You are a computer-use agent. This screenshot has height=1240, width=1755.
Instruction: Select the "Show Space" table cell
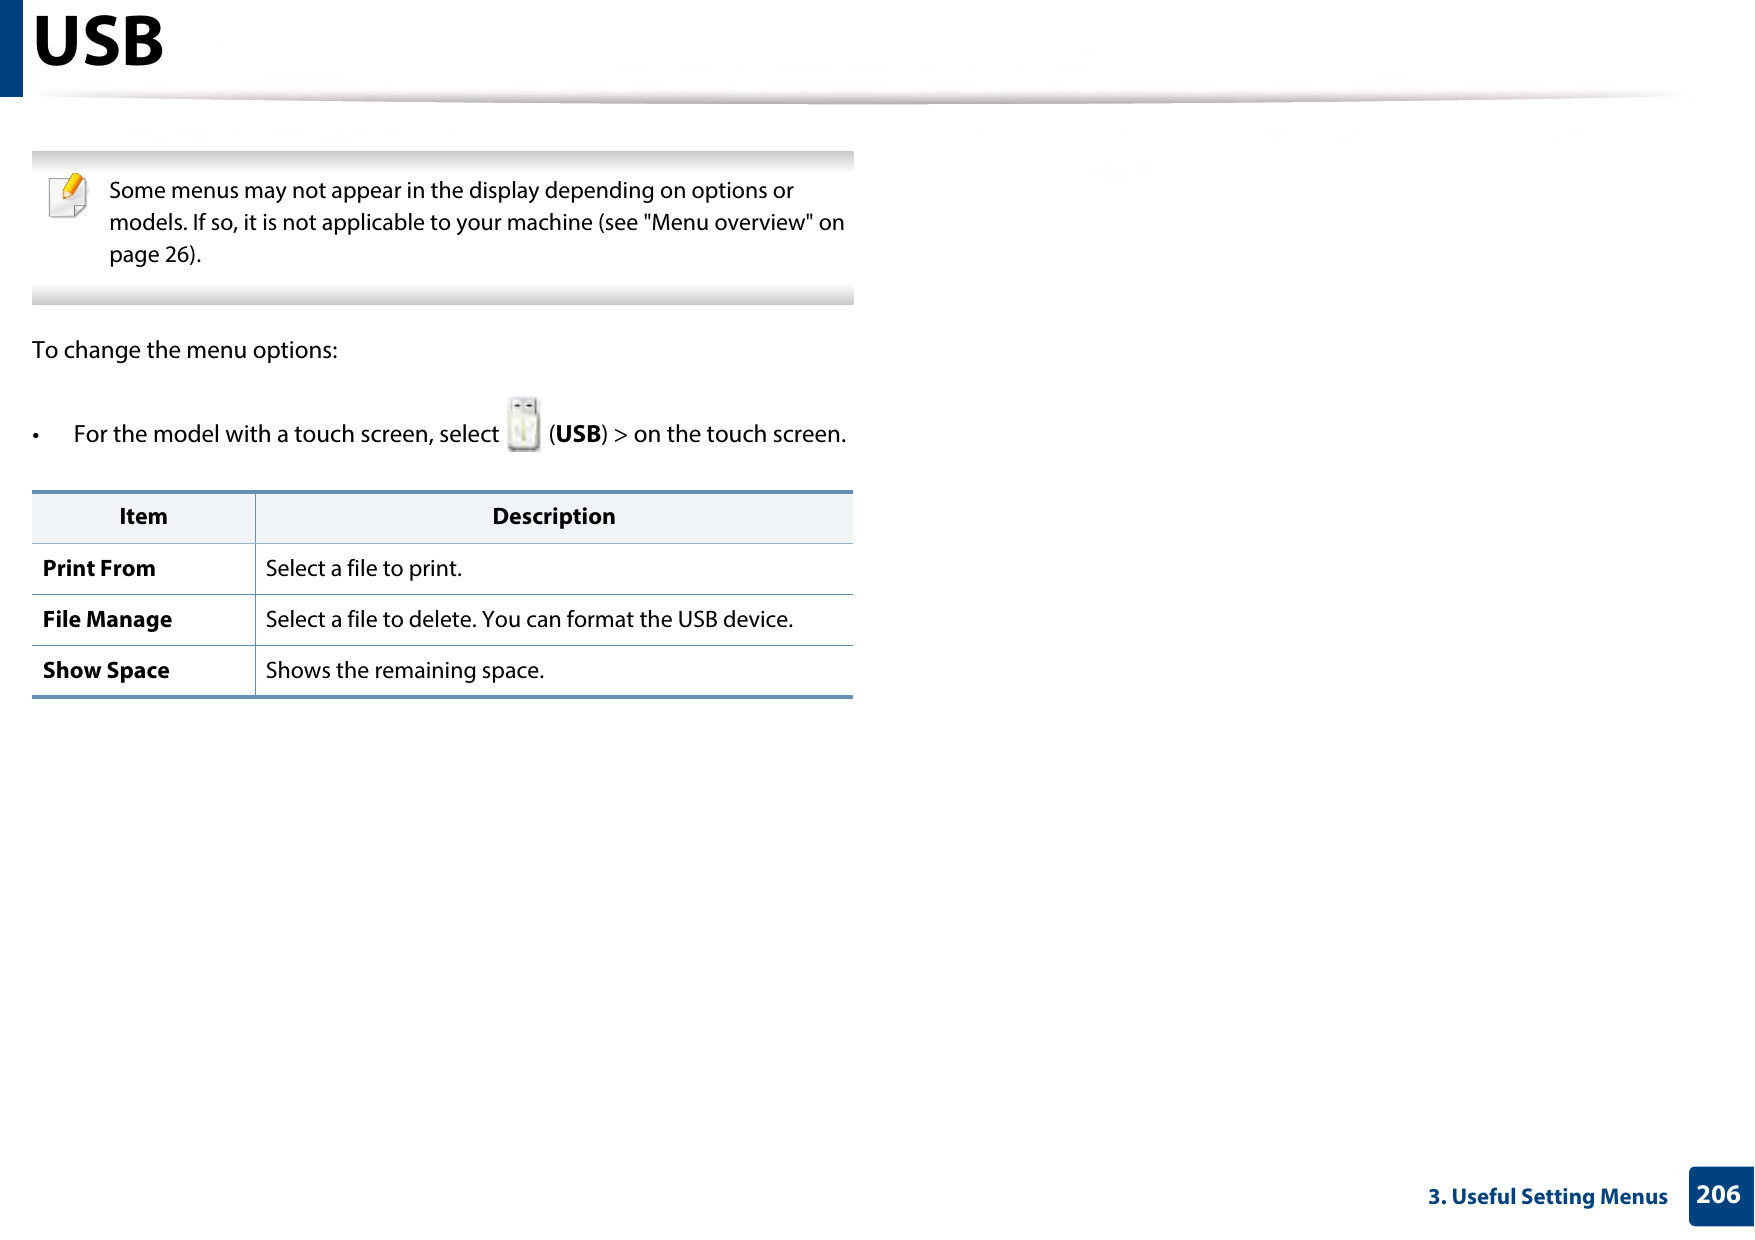click(143, 671)
